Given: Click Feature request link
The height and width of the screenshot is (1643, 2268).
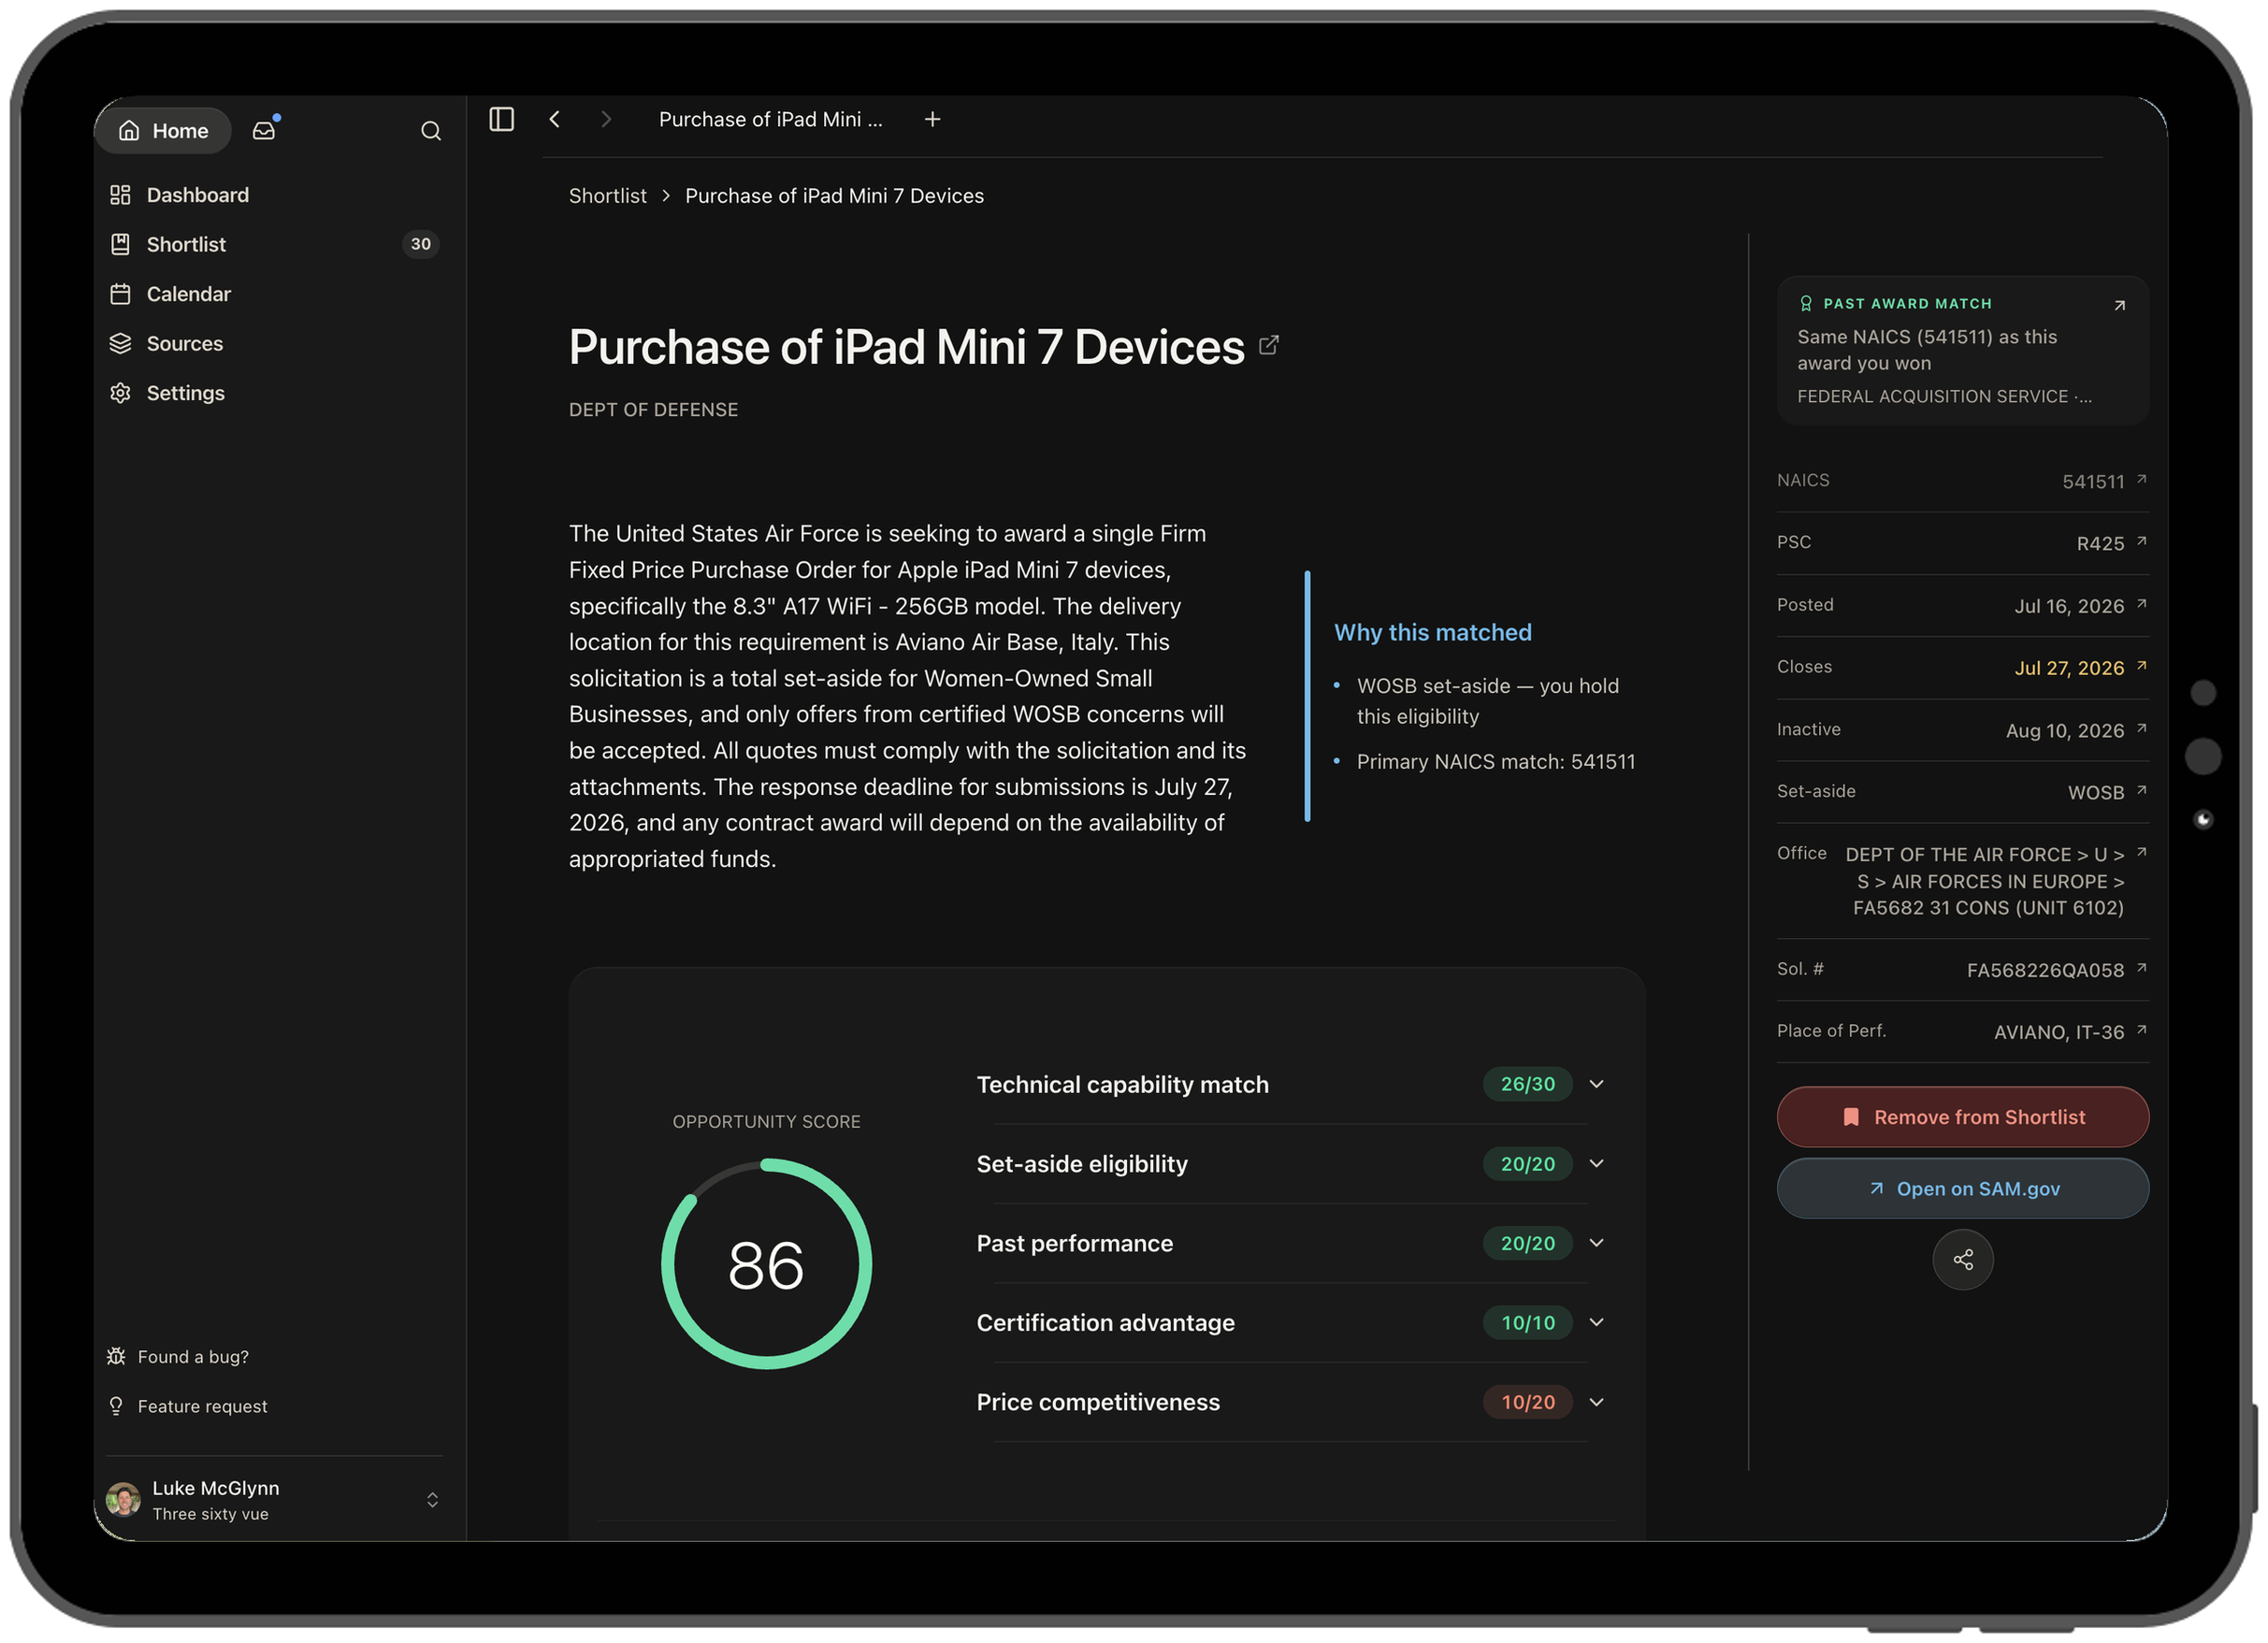Looking at the screenshot, I should 187,1406.
